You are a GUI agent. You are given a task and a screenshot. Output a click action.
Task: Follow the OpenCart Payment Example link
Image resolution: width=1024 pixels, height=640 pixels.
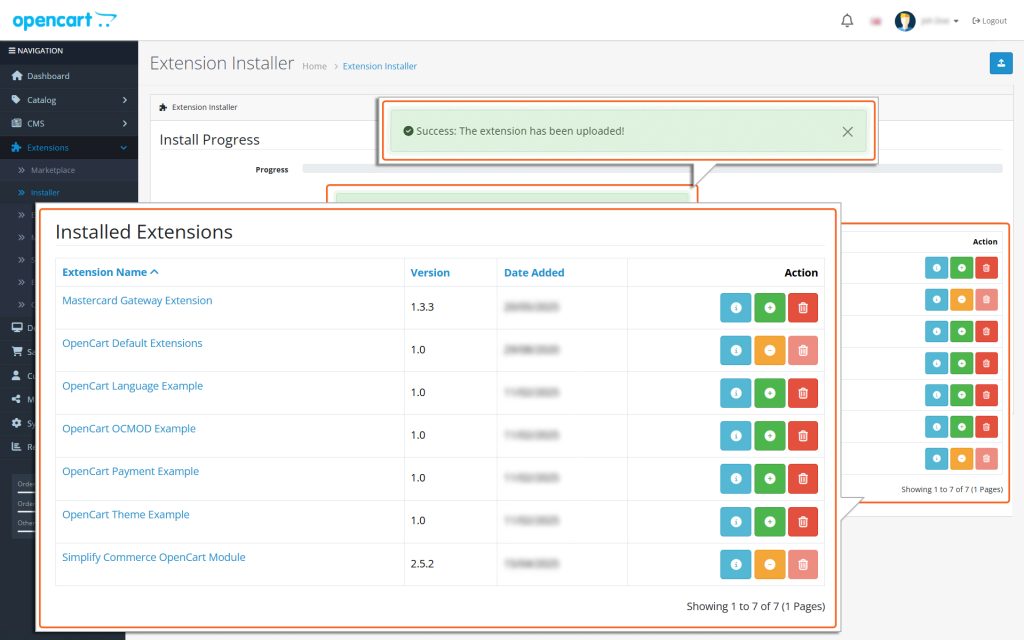[129, 471]
